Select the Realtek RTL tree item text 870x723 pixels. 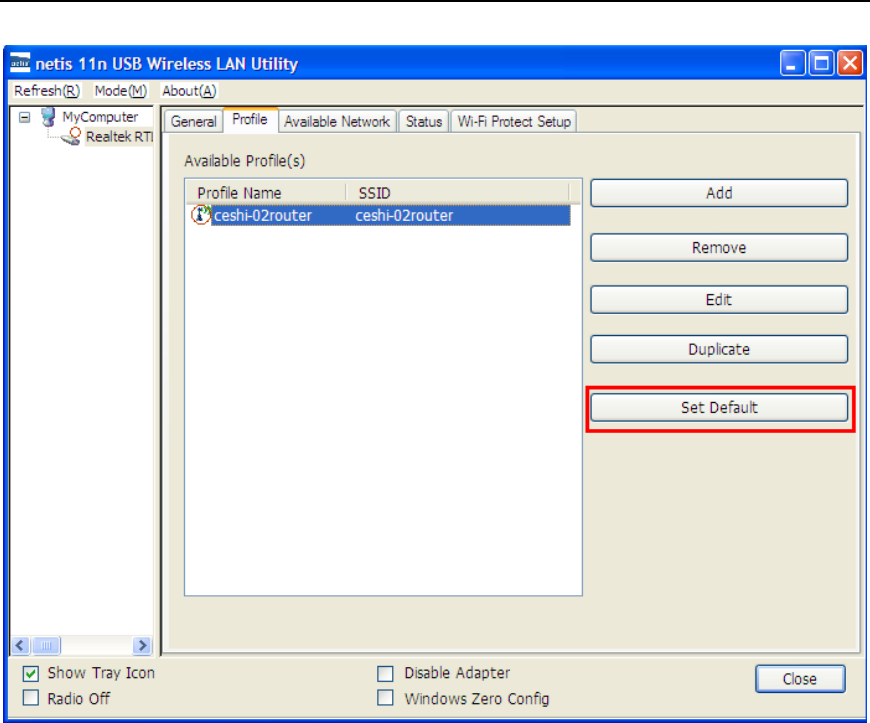pyautogui.click(x=119, y=136)
